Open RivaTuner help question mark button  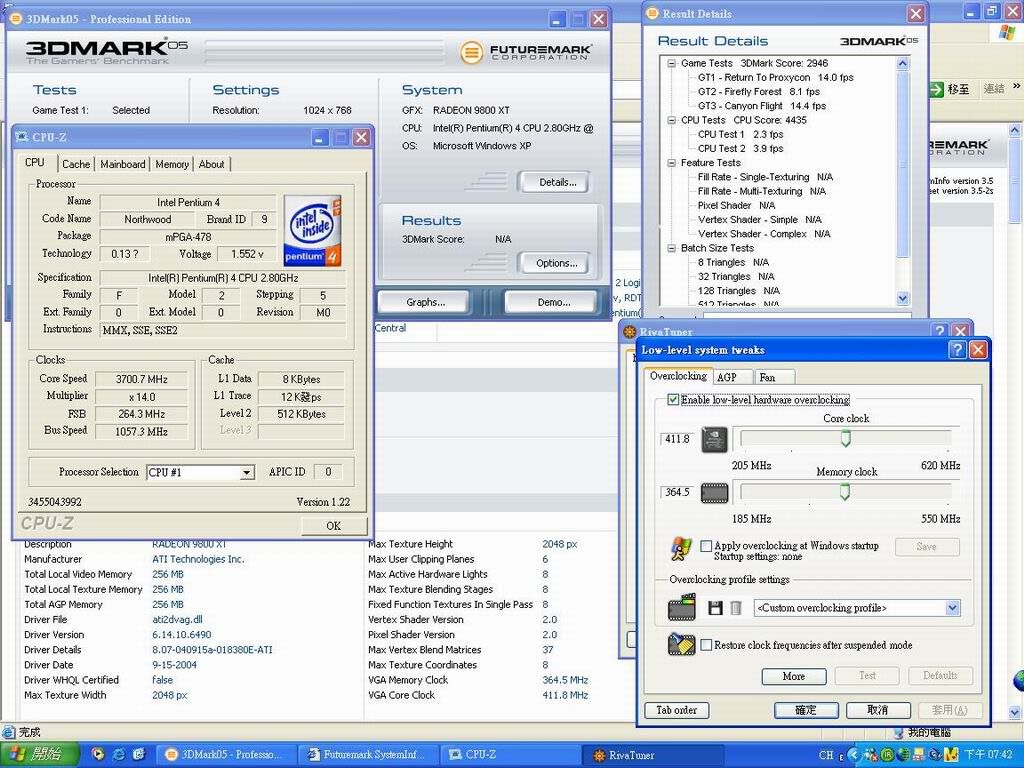click(939, 331)
